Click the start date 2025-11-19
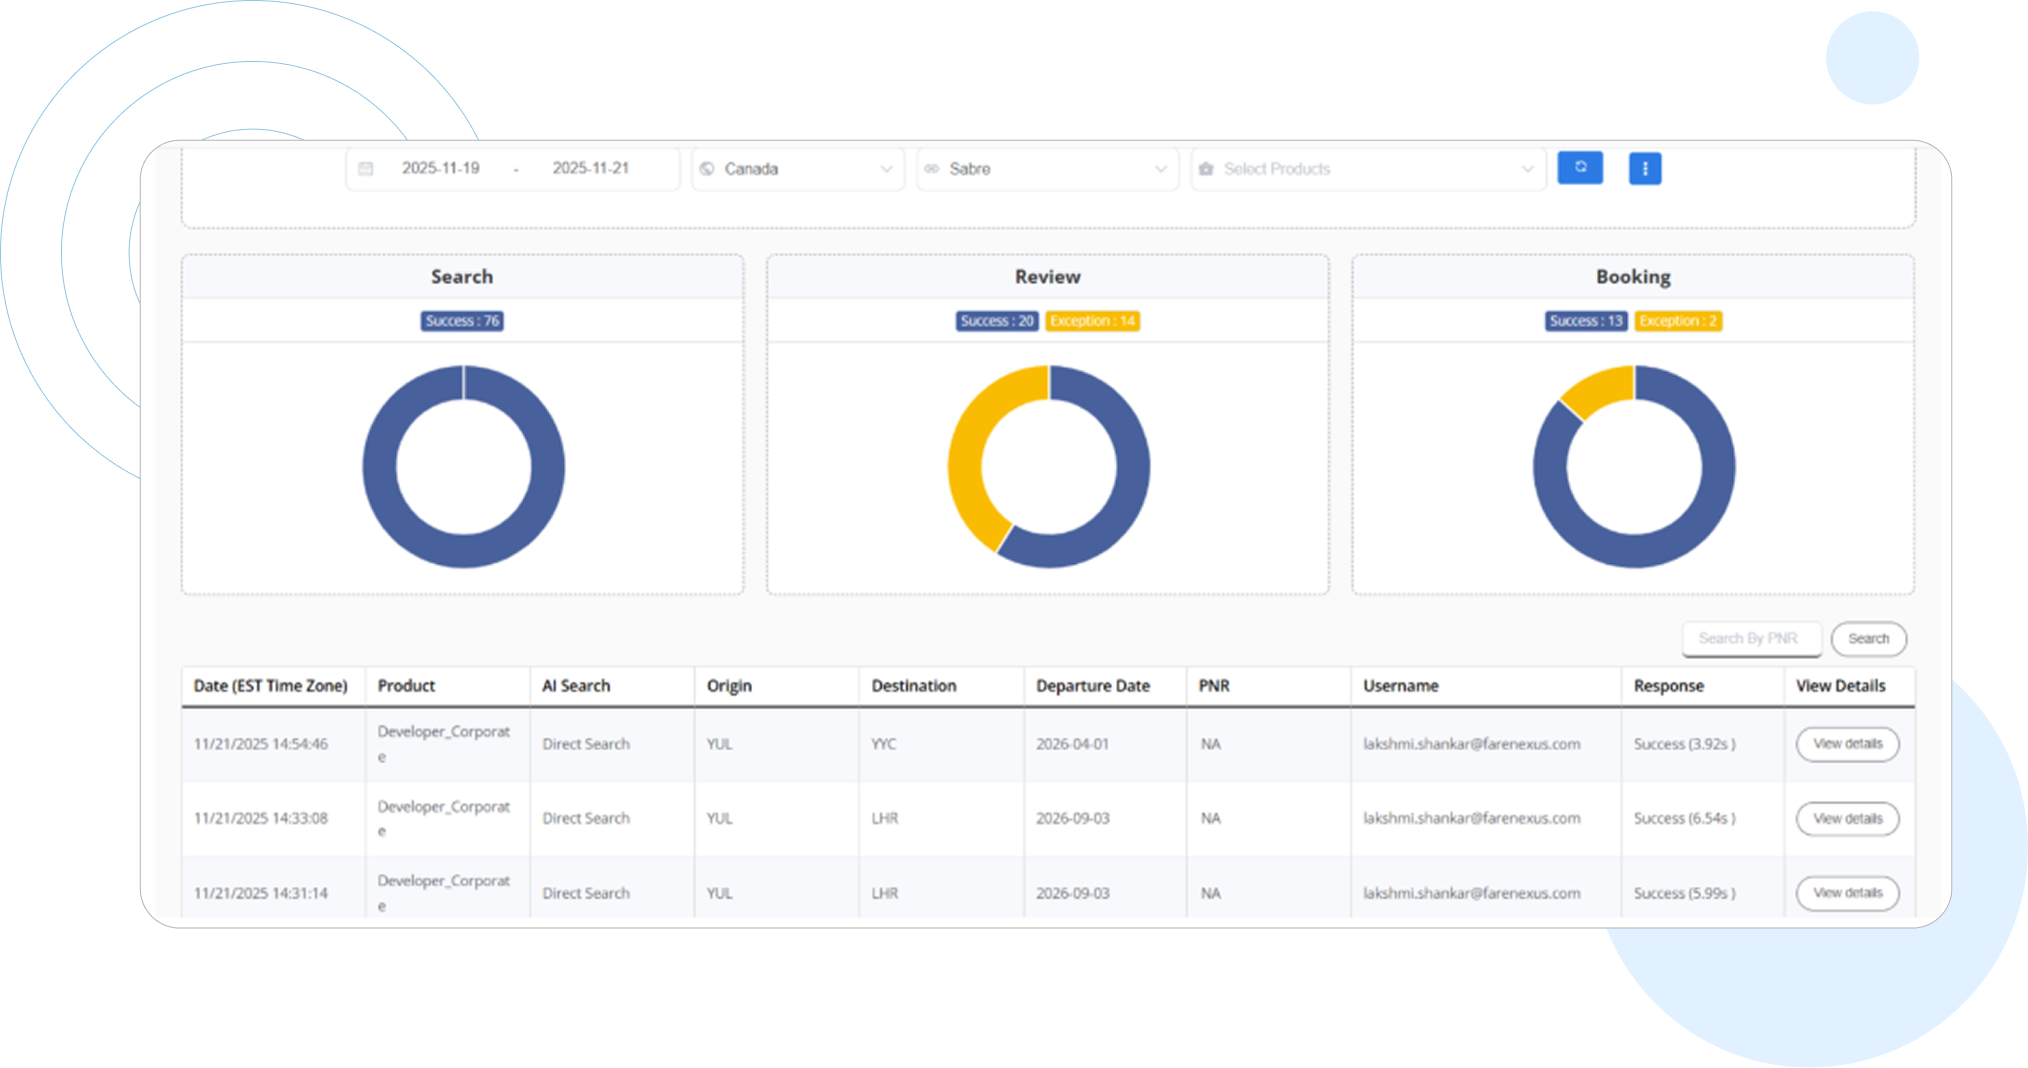 (x=441, y=168)
